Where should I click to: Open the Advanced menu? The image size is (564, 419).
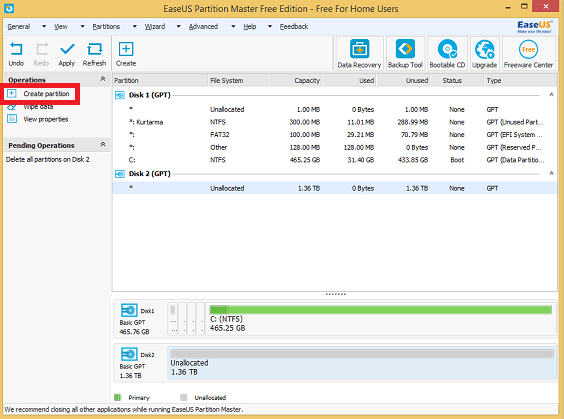(203, 27)
